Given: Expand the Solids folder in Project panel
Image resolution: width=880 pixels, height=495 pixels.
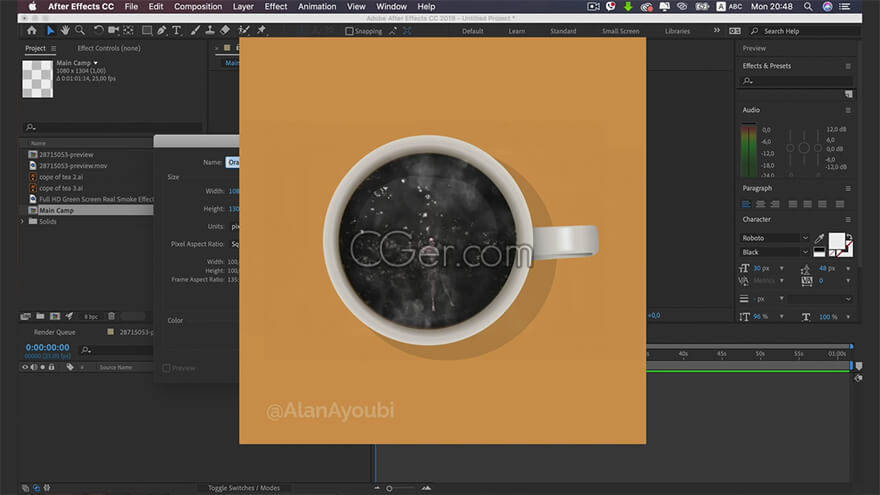Looking at the screenshot, I should (22, 222).
